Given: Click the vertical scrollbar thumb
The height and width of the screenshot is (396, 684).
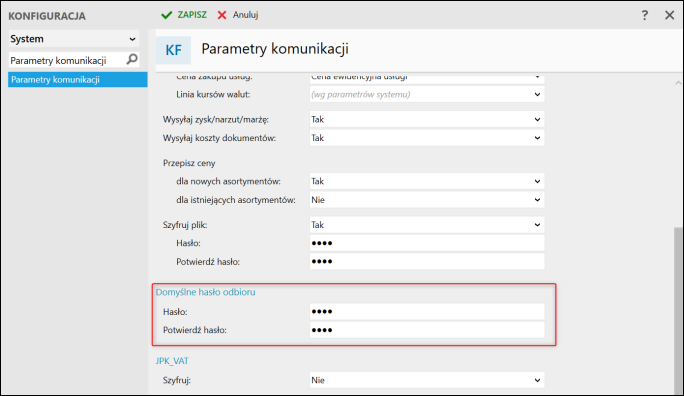Looking at the screenshot, I should point(678,310).
